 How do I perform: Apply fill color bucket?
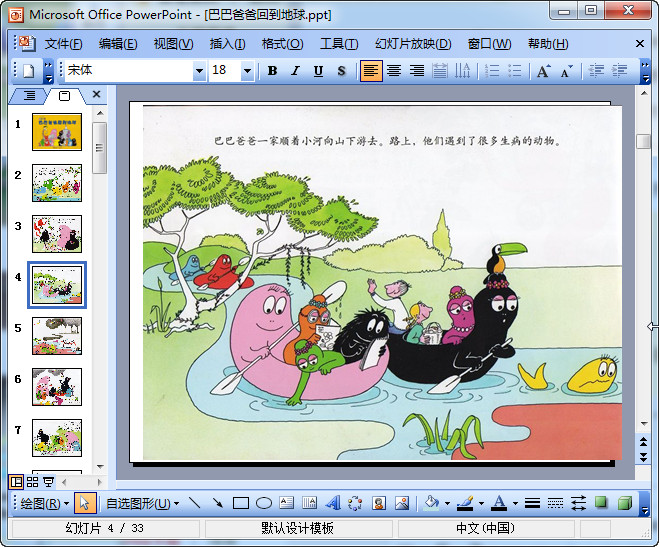[x=432, y=503]
